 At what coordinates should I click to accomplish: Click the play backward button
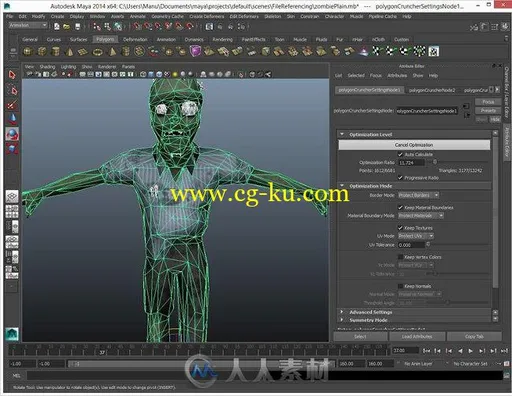pos(460,351)
